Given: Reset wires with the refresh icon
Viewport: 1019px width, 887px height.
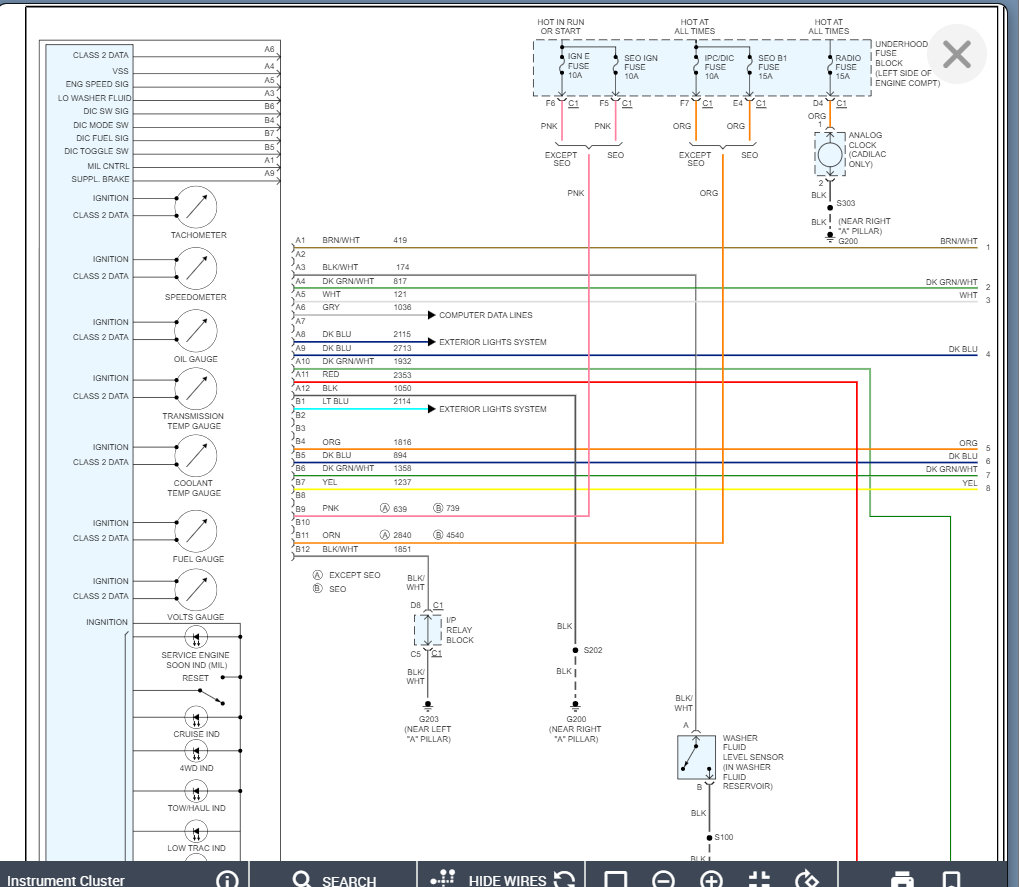Looking at the screenshot, I should pyautogui.click(x=564, y=880).
